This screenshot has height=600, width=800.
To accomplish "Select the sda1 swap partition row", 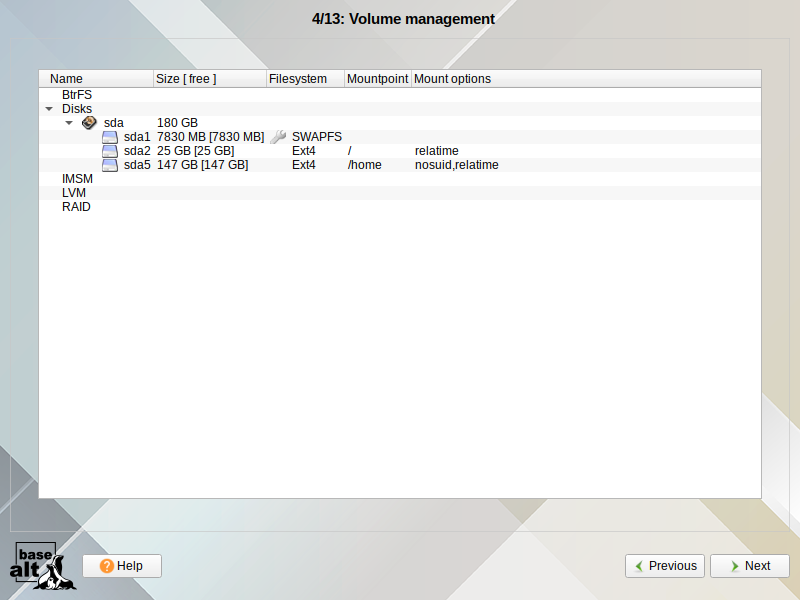I will pos(400,137).
